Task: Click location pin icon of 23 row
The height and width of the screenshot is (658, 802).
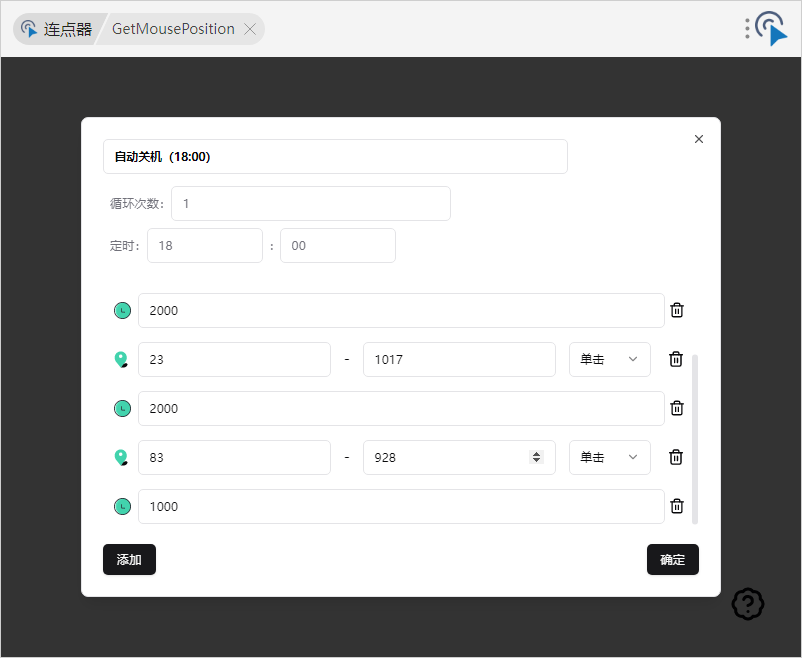Action: 121,359
